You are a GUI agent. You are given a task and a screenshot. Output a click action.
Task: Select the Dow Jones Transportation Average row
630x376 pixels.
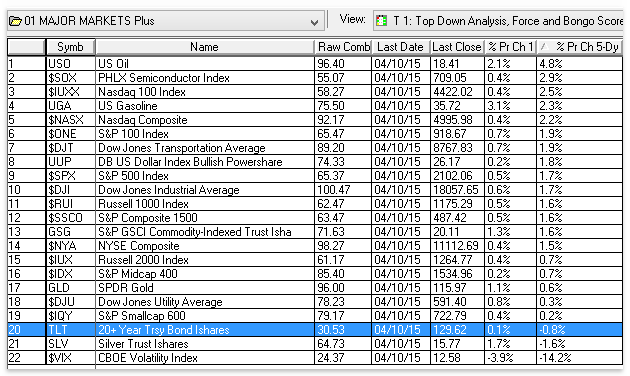tap(315, 148)
